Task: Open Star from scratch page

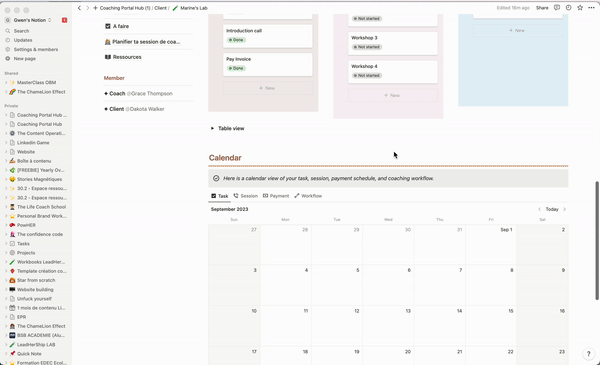Action: (x=36, y=280)
